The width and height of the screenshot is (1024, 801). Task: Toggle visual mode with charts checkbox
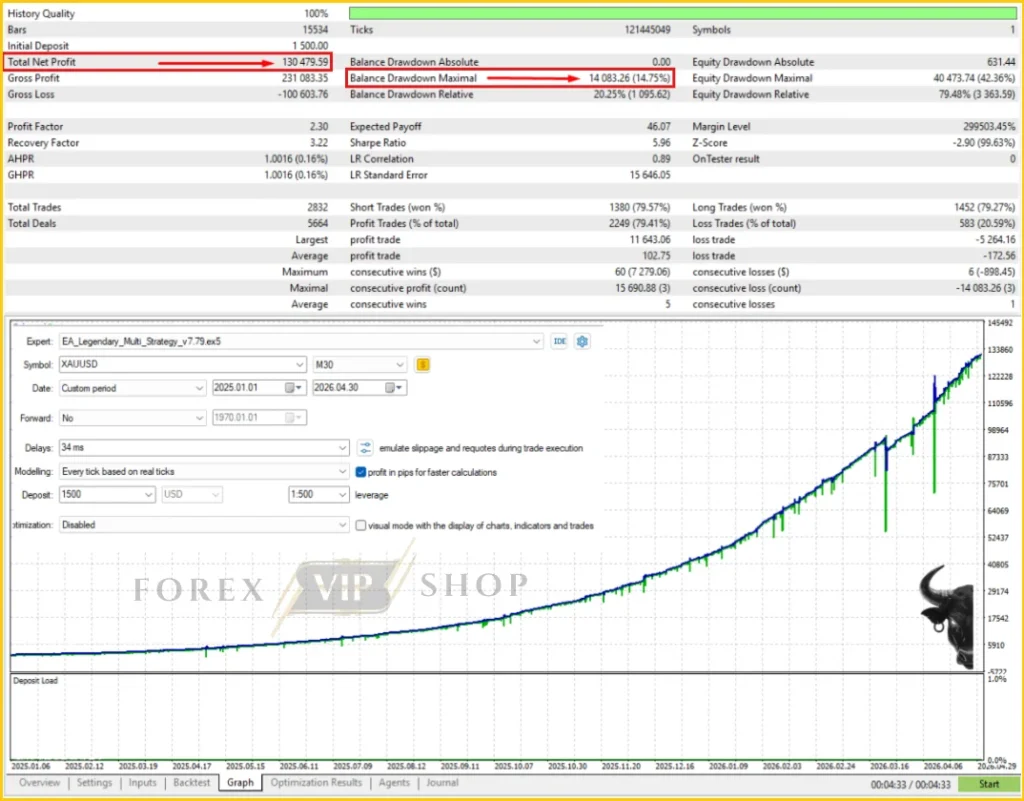click(360, 525)
